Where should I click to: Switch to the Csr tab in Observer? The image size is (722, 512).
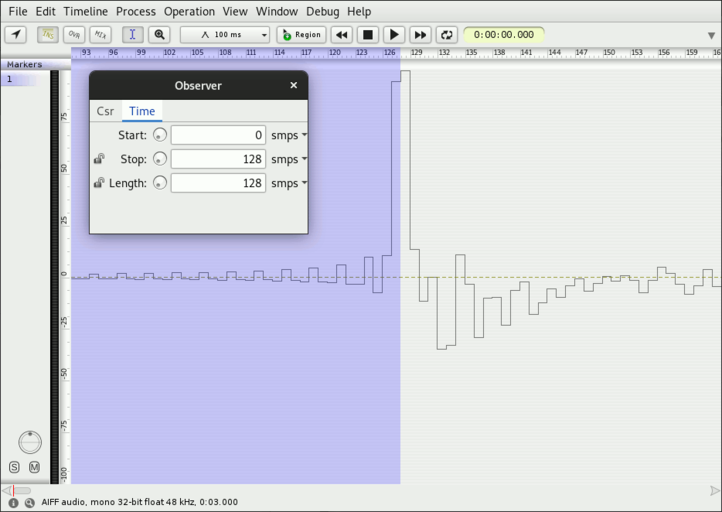point(105,111)
